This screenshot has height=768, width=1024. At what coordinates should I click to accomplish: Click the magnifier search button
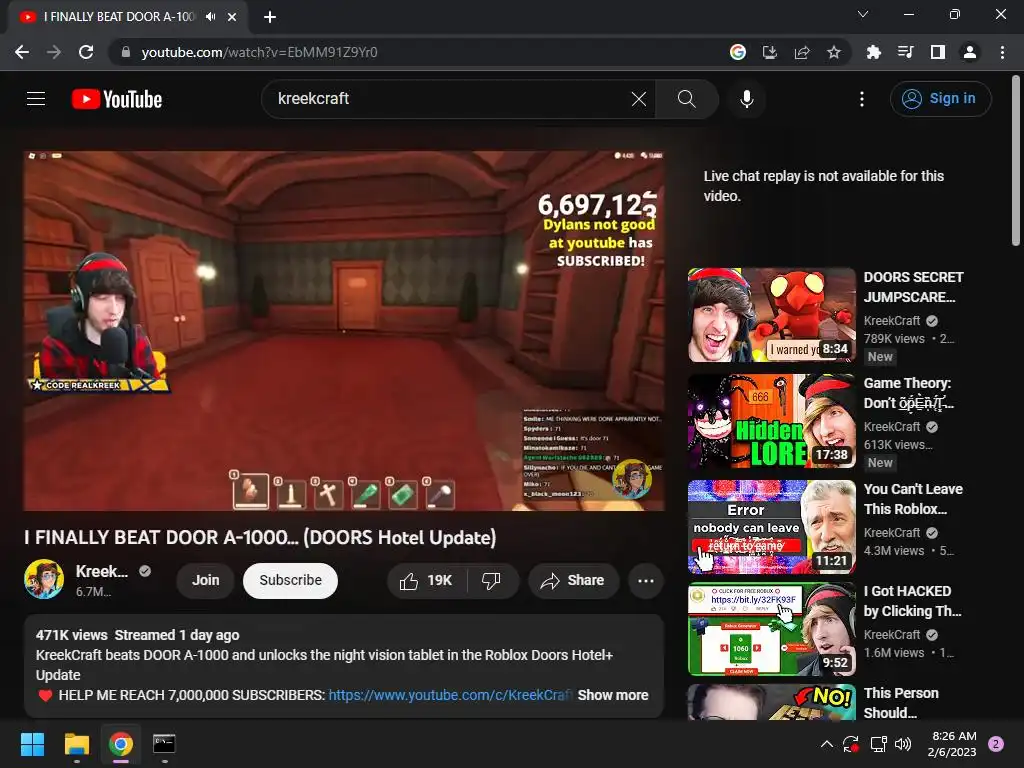686,99
